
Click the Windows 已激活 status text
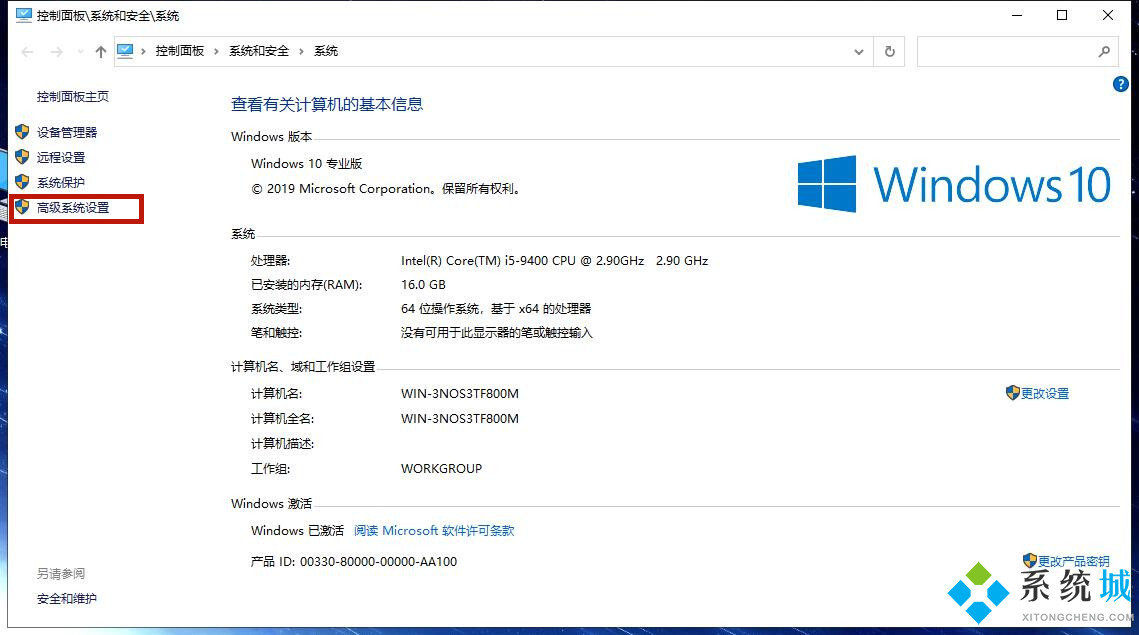[x=297, y=531]
